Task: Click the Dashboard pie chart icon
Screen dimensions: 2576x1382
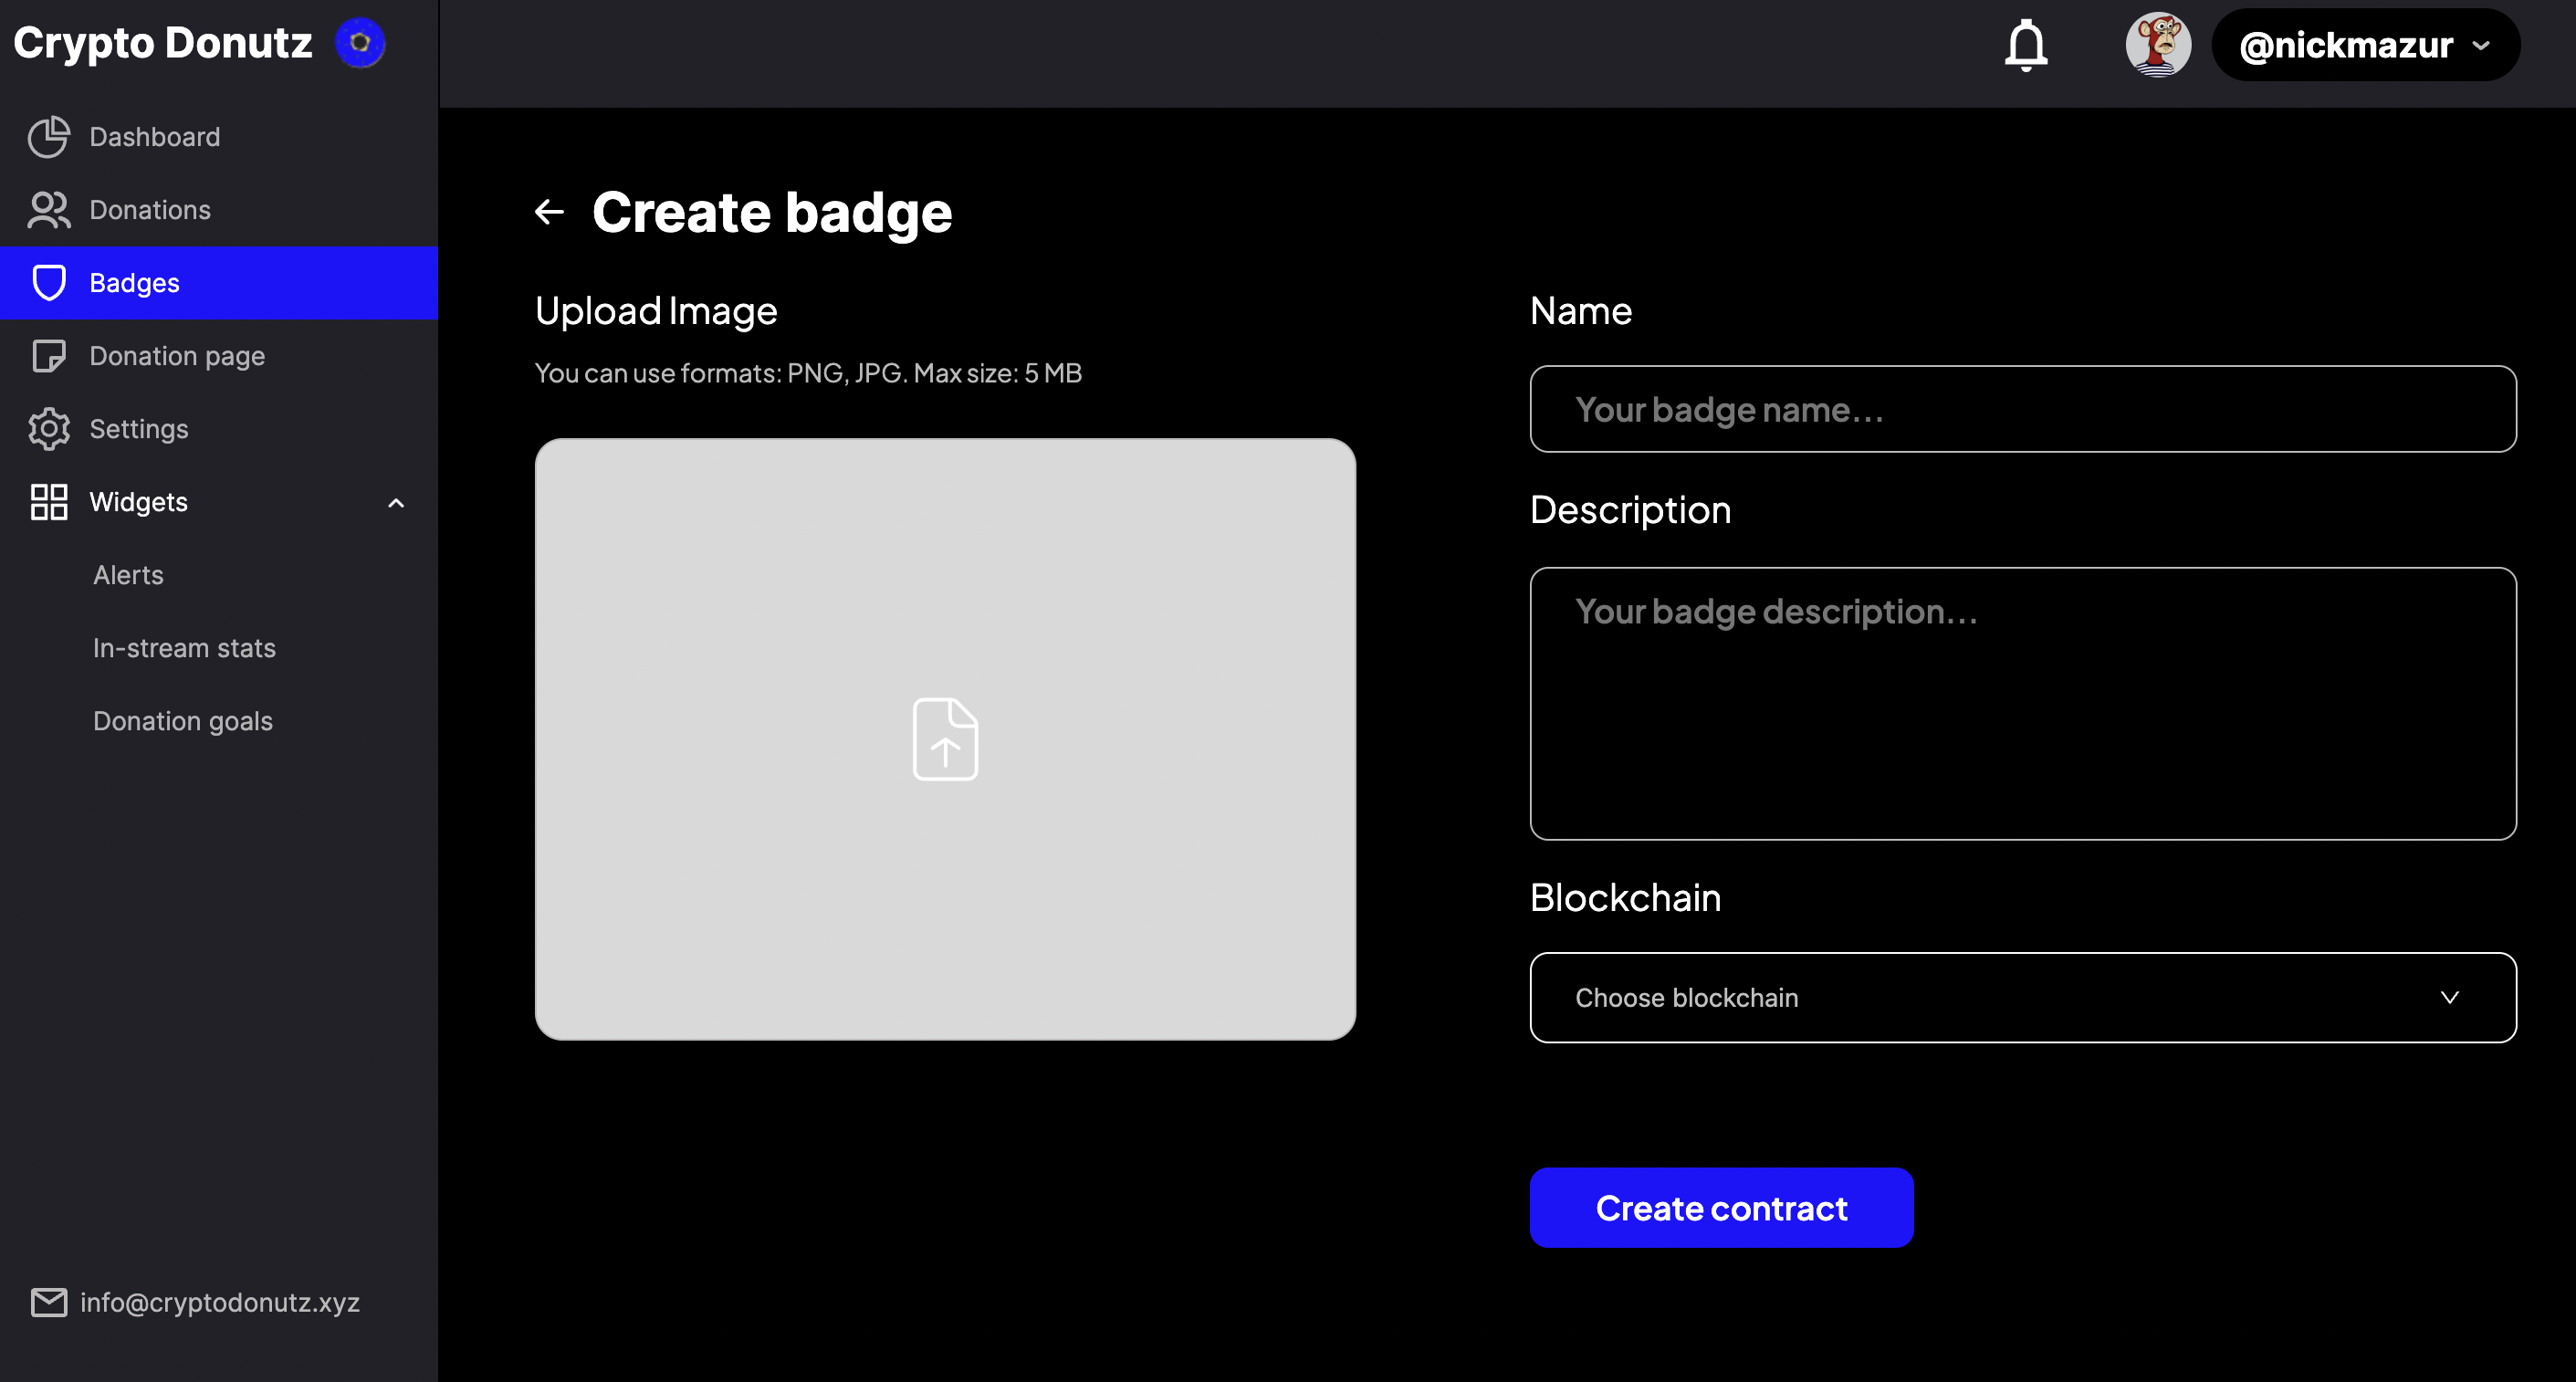Action: click(48, 137)
